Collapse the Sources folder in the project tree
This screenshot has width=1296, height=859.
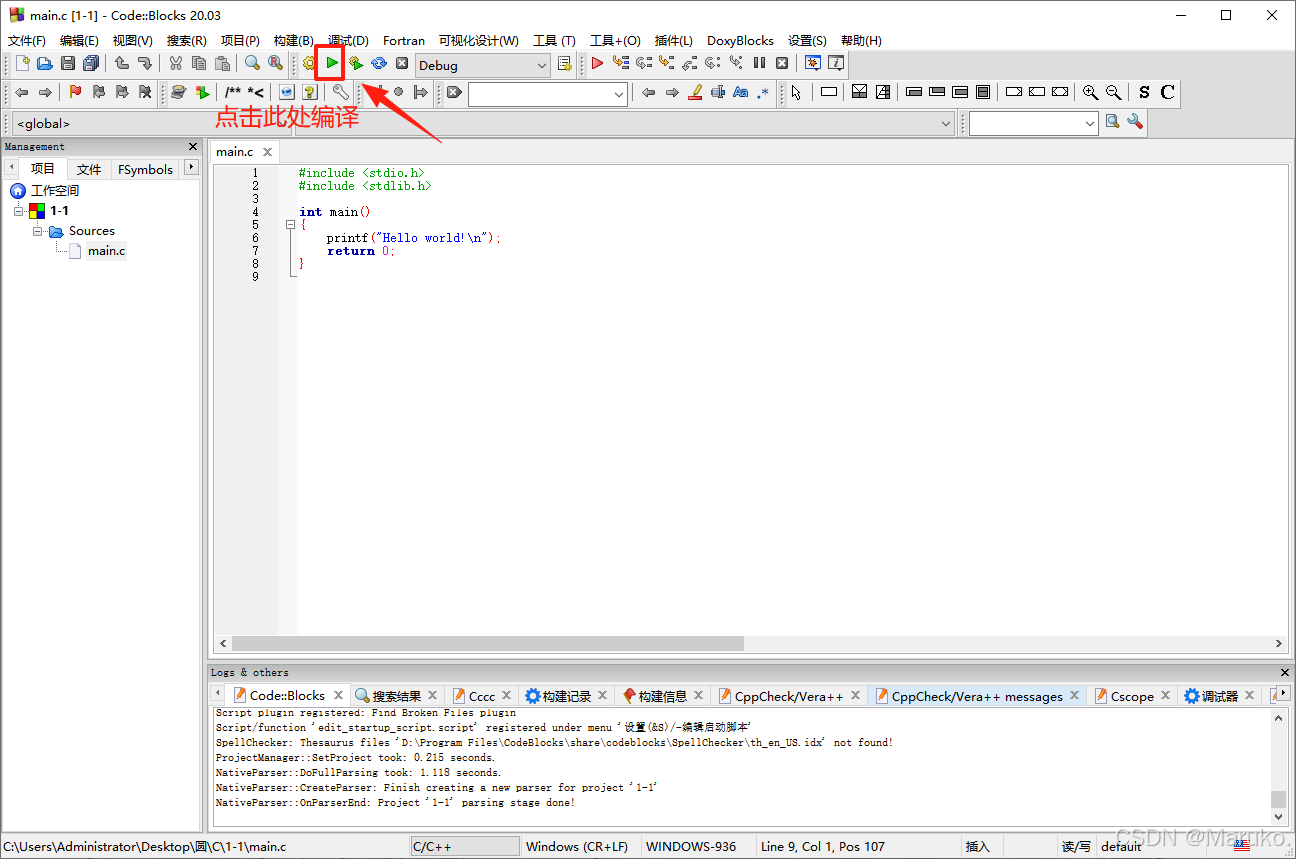tap(38, 231)
